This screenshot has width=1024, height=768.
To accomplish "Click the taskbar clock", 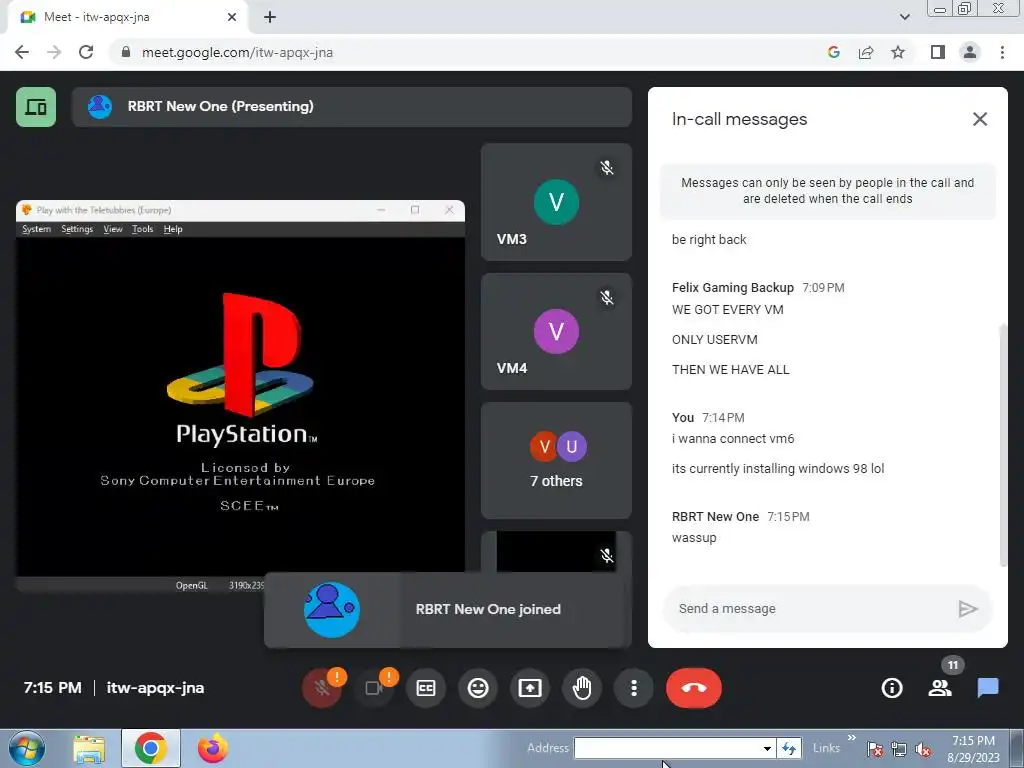I will 974,749.
